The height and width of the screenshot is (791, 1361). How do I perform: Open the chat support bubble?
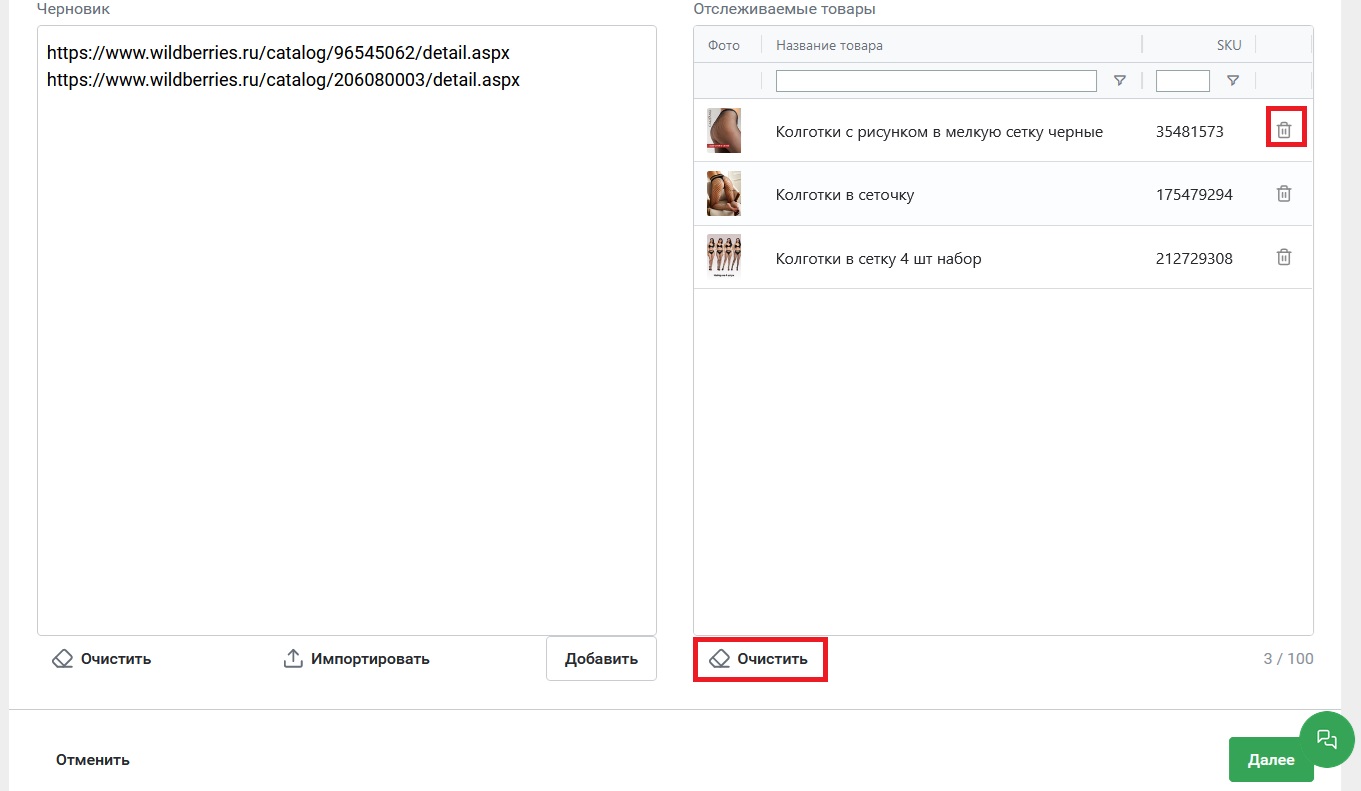tap(1327, 739)
